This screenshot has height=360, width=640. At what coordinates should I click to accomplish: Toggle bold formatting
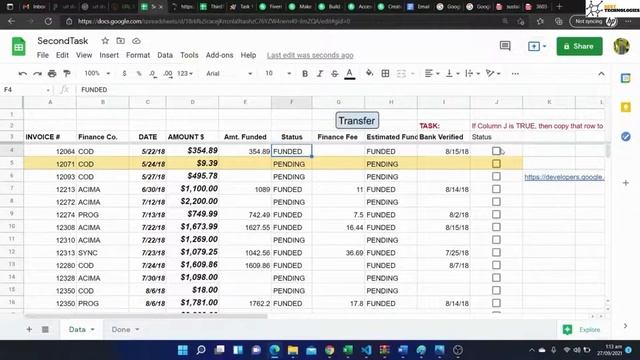pyautogui.click(x=305, y=73)
